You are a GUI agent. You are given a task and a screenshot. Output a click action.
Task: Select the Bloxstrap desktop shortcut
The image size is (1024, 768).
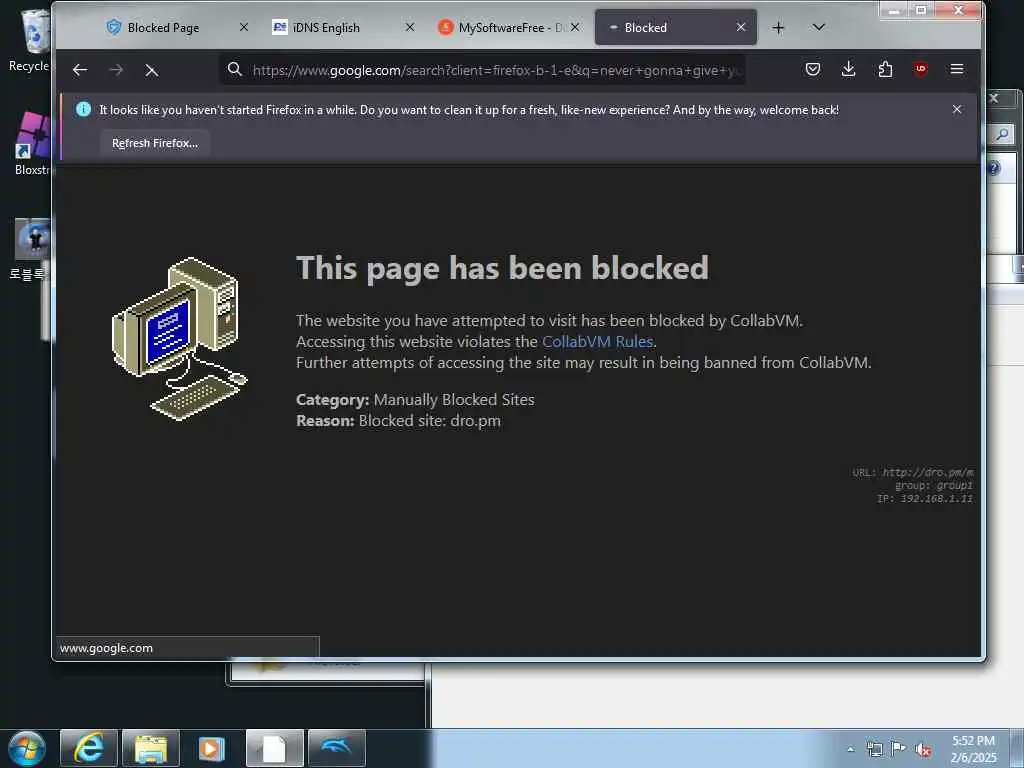(31, 144)
